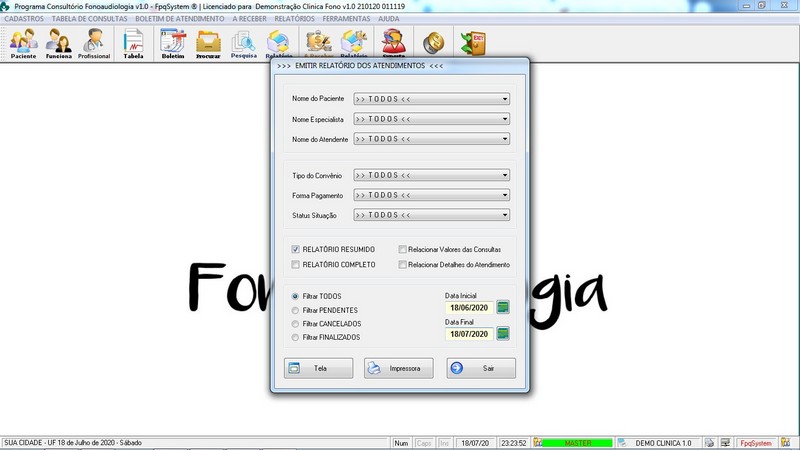Open the Tabela toolbar icon
This screenshot has height=450, width=800.
(133, 43)
